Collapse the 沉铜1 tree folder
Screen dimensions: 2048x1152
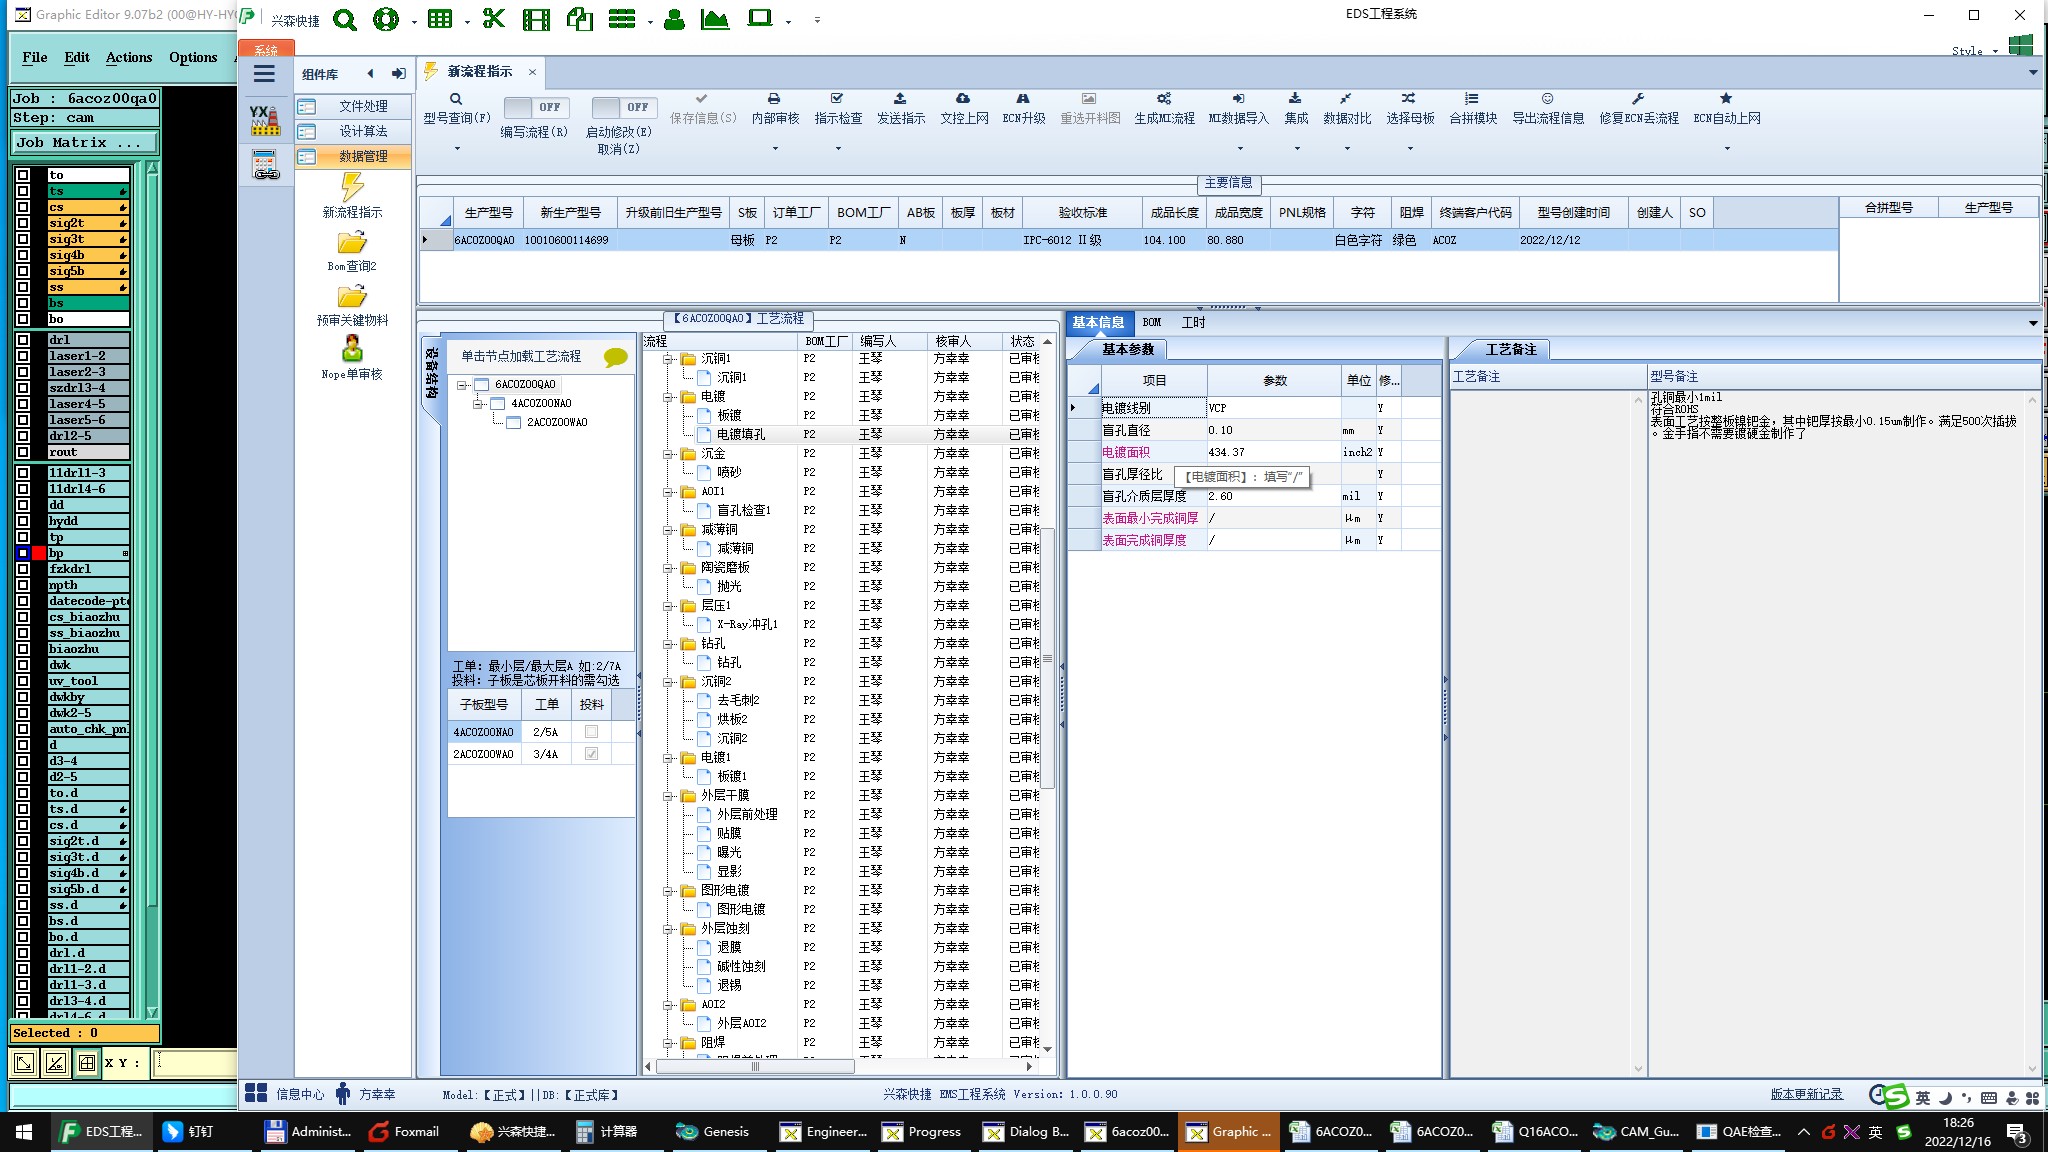(668, 359)
